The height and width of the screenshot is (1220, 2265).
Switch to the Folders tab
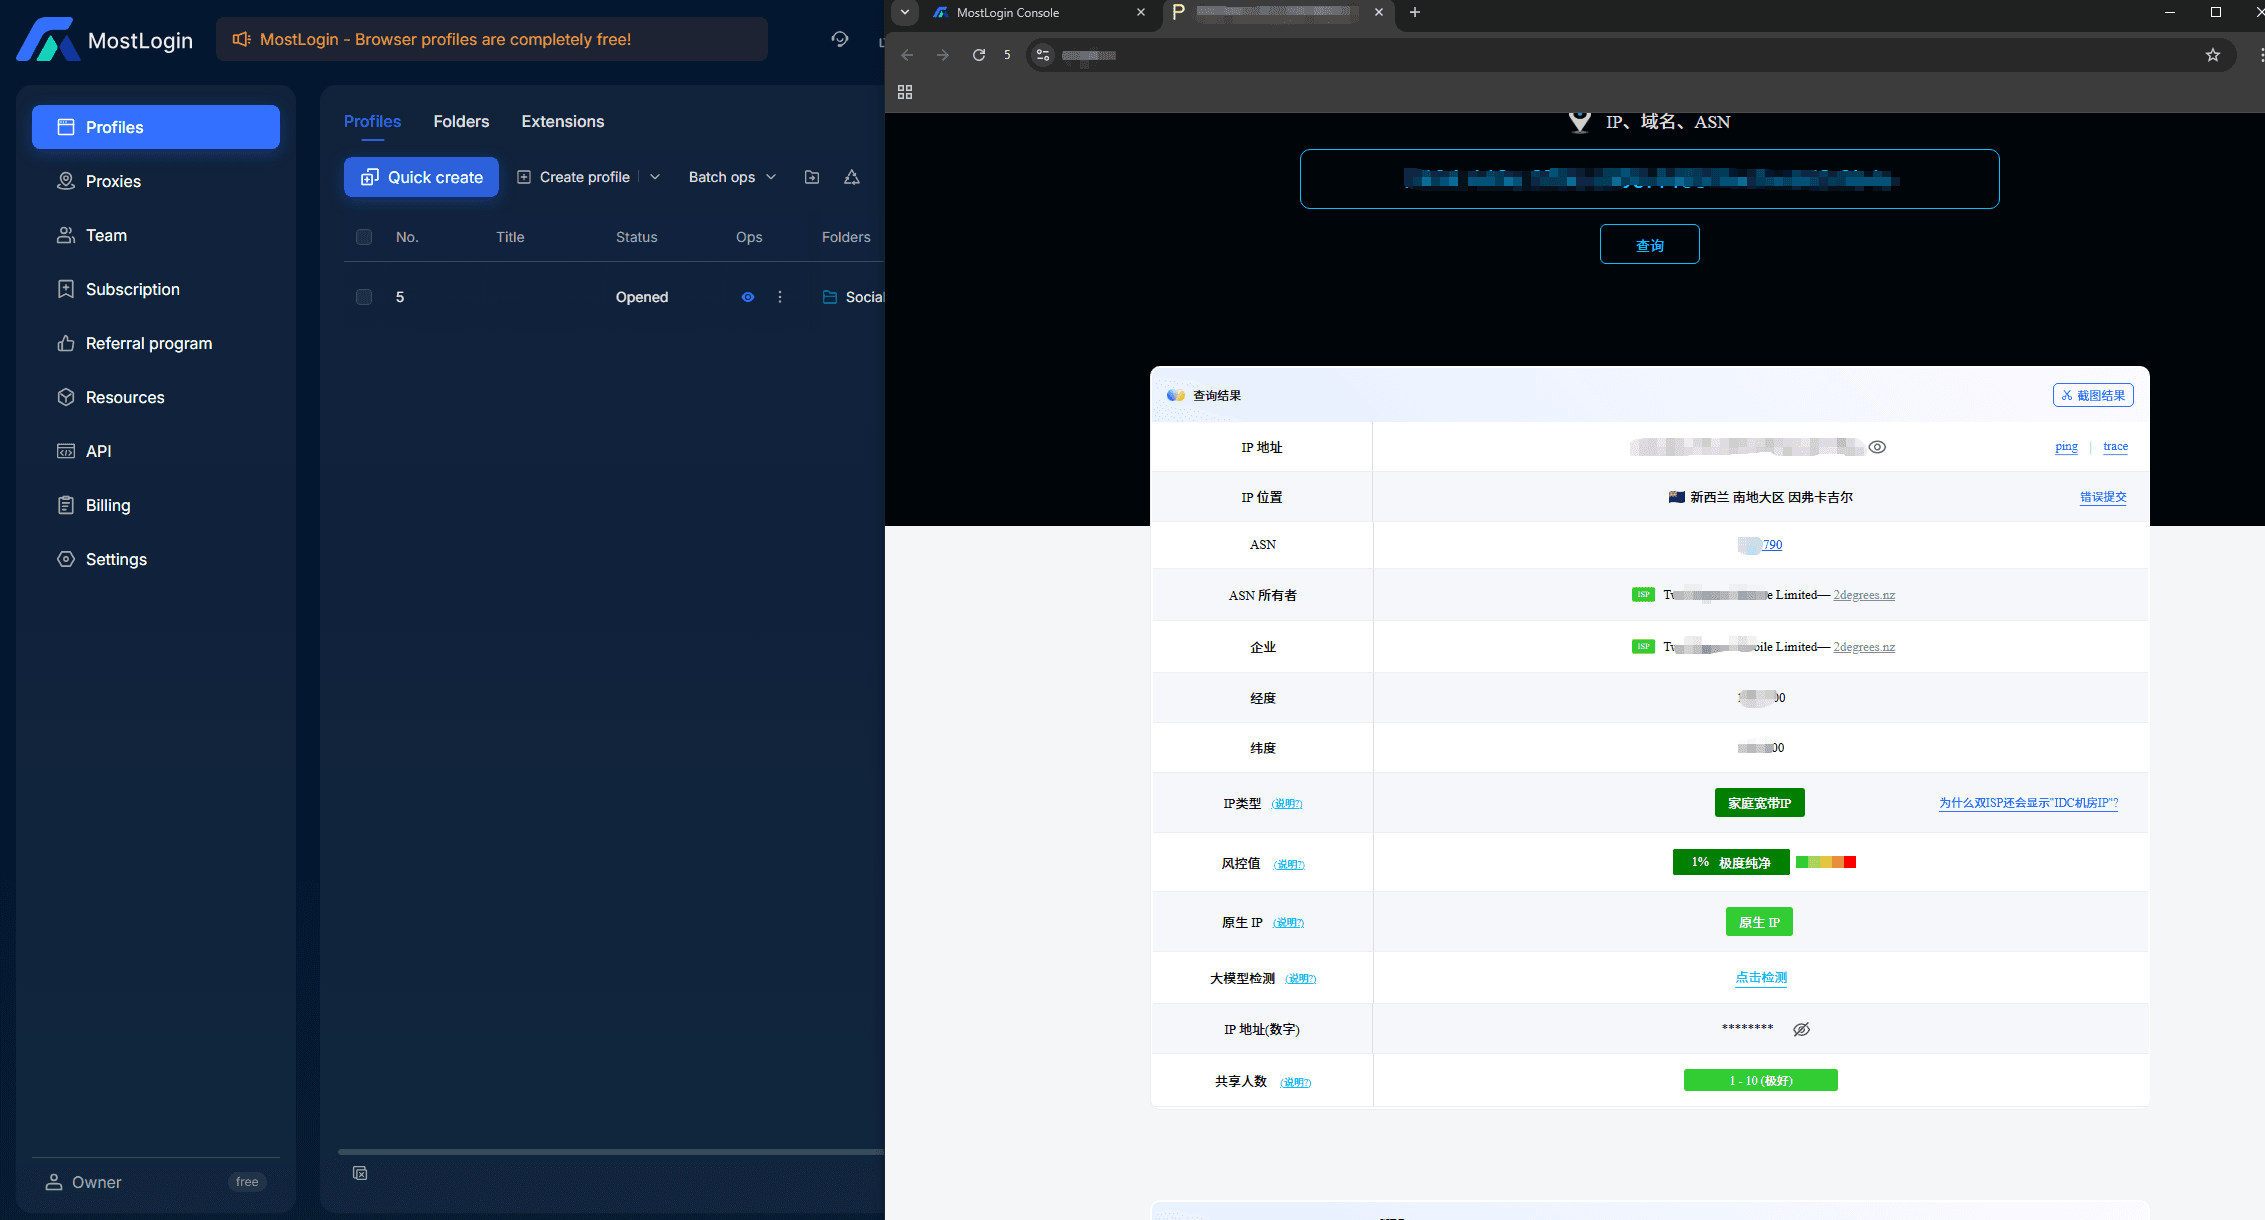tap(461, 121)
